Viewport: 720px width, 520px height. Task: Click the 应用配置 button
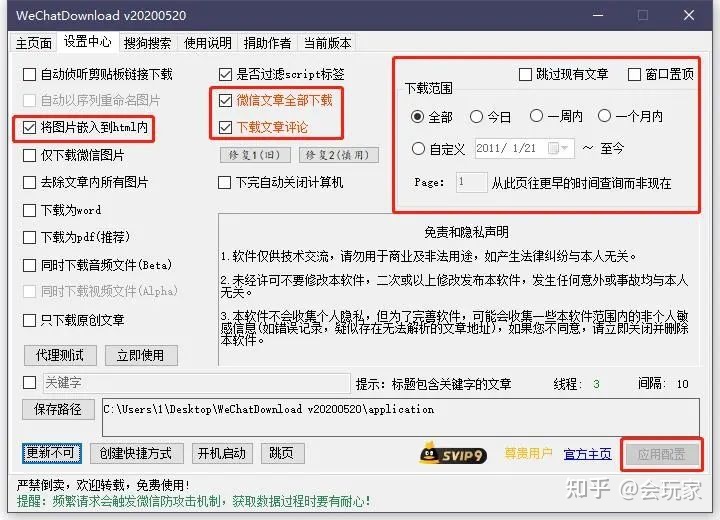pyautogui.click(x=661, y=455)
